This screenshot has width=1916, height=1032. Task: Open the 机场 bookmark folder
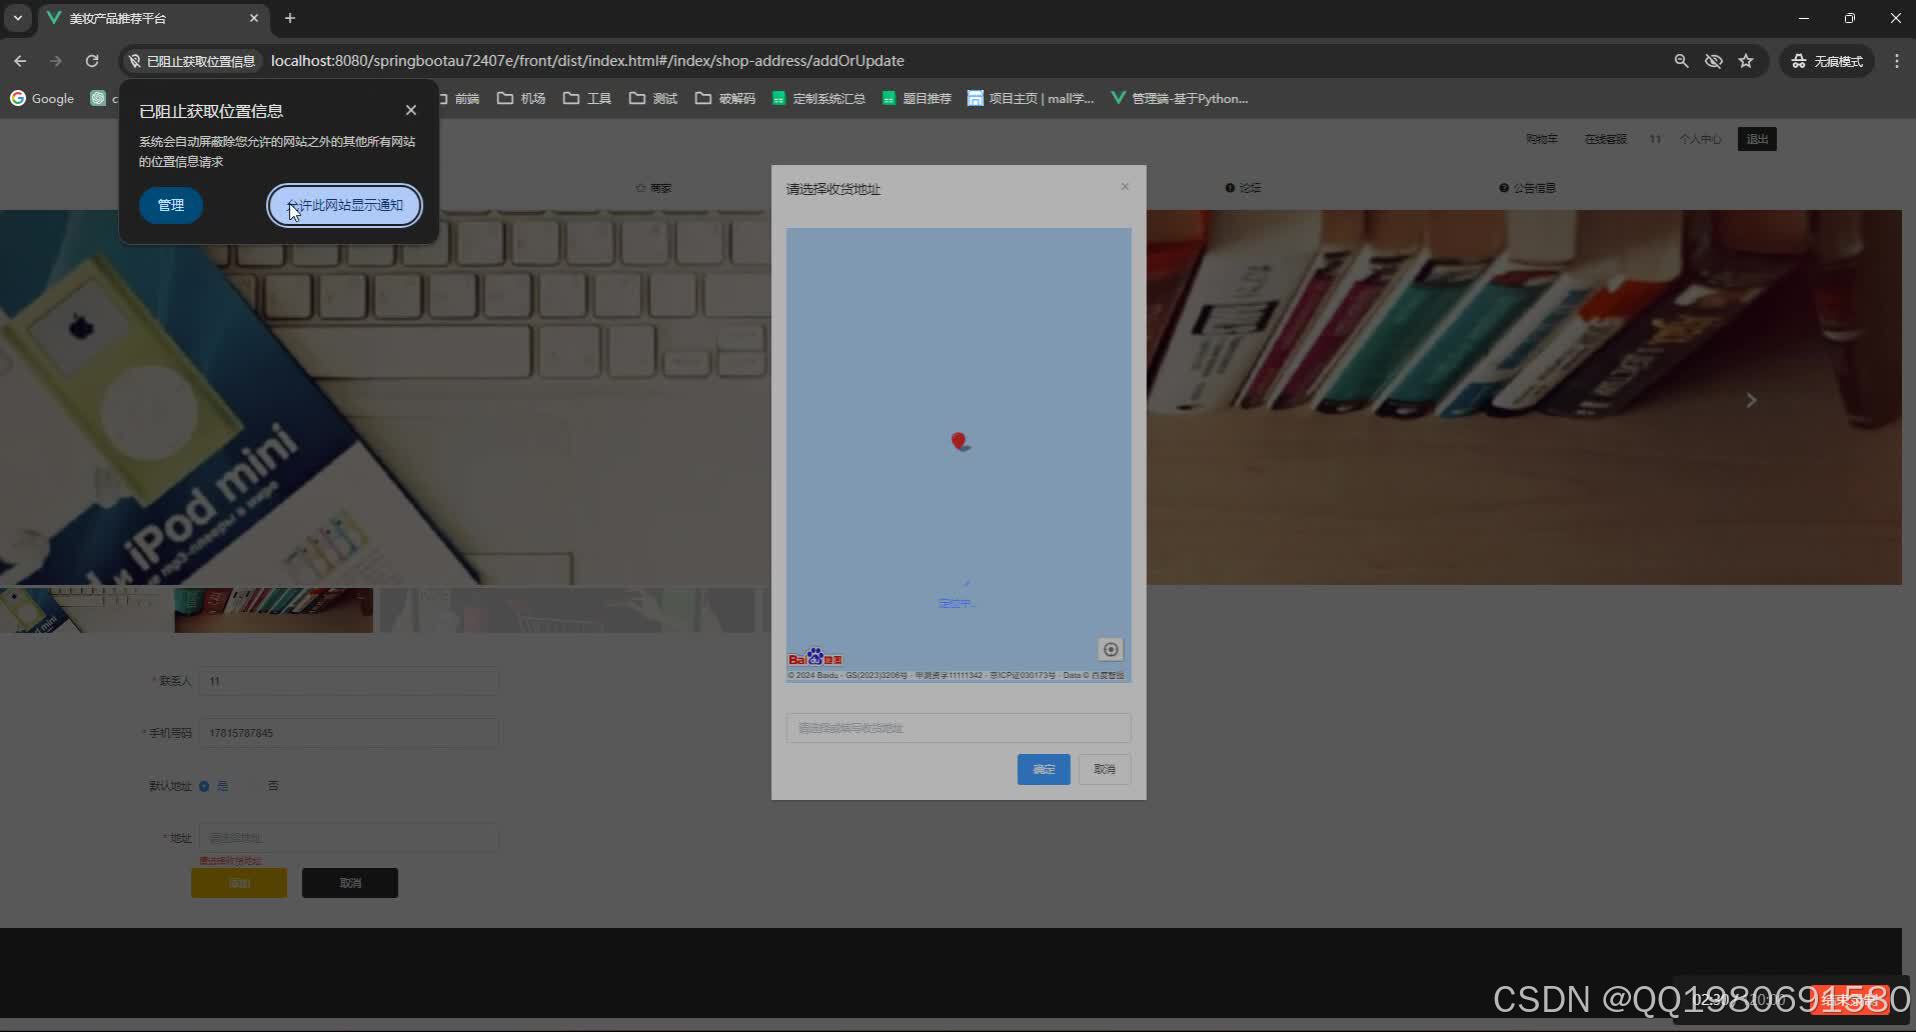pyautogui.click(x=521, y=98)
